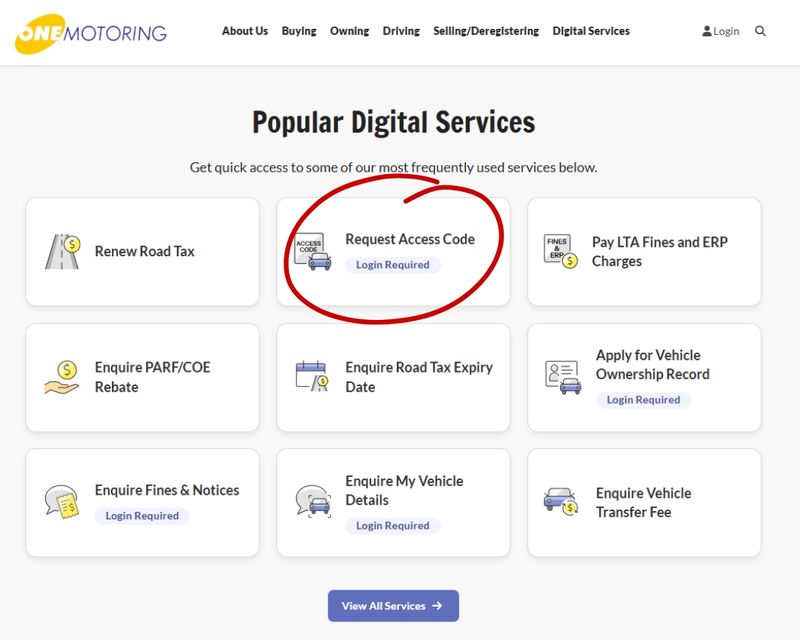800x640 pixels.
Task: Click the Fines & Notices speech bubble icon
Action: pyautogui.click(x=62, y=502)
